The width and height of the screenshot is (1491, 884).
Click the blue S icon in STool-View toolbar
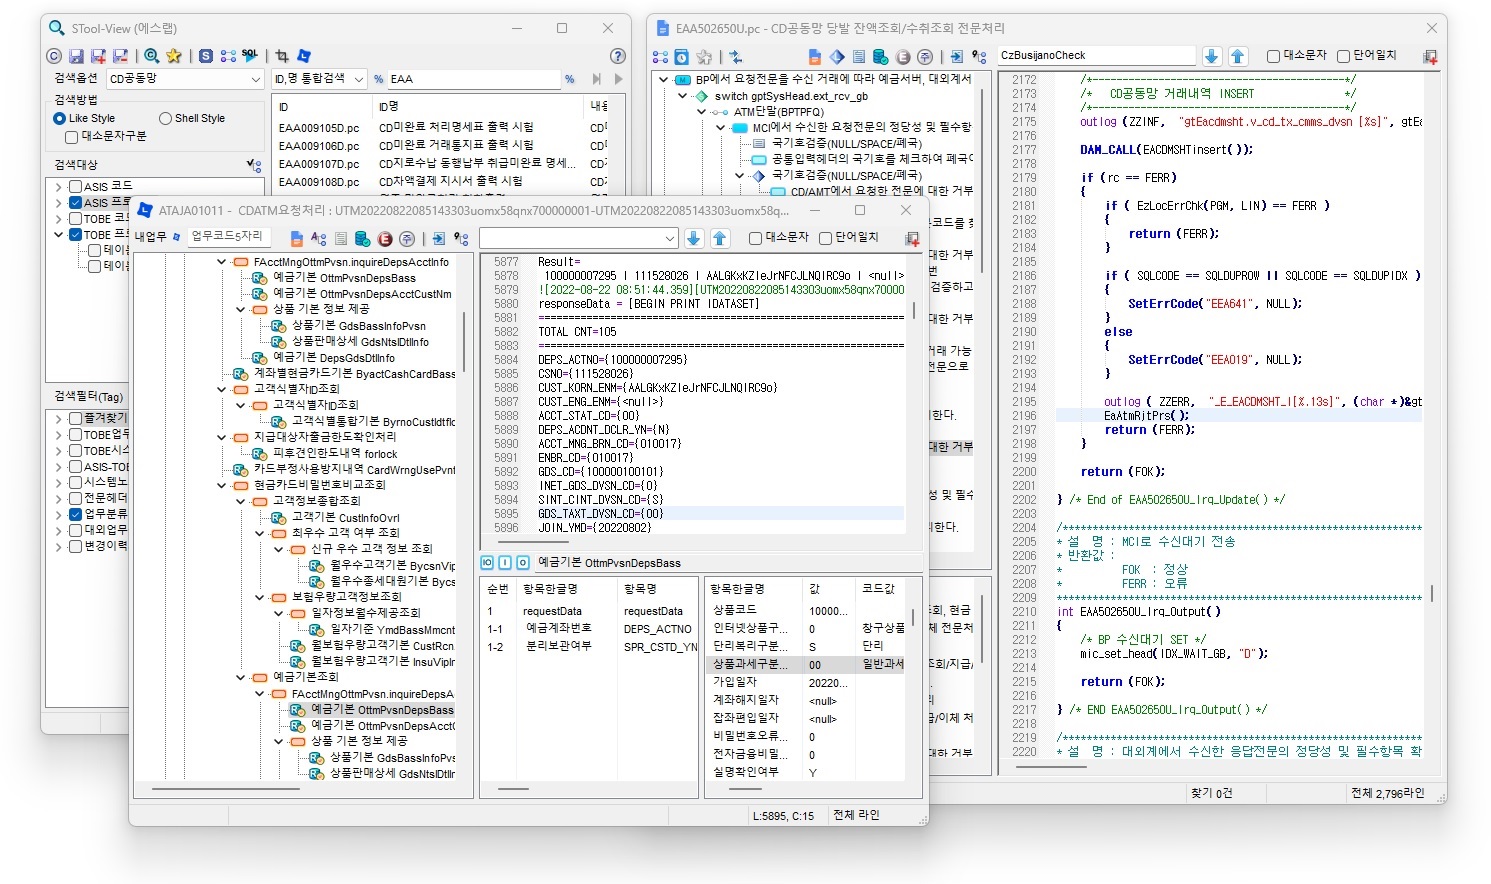point(206,56)
